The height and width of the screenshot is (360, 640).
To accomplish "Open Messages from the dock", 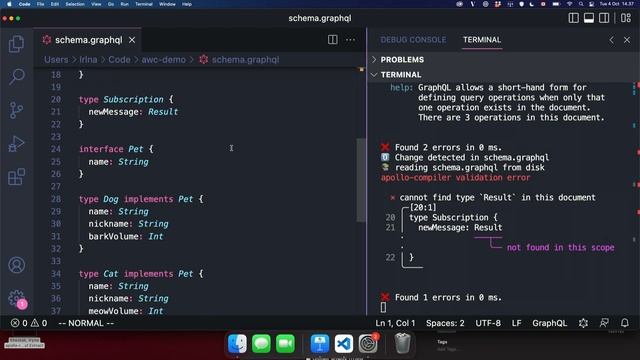I will (x=261, y=343).
